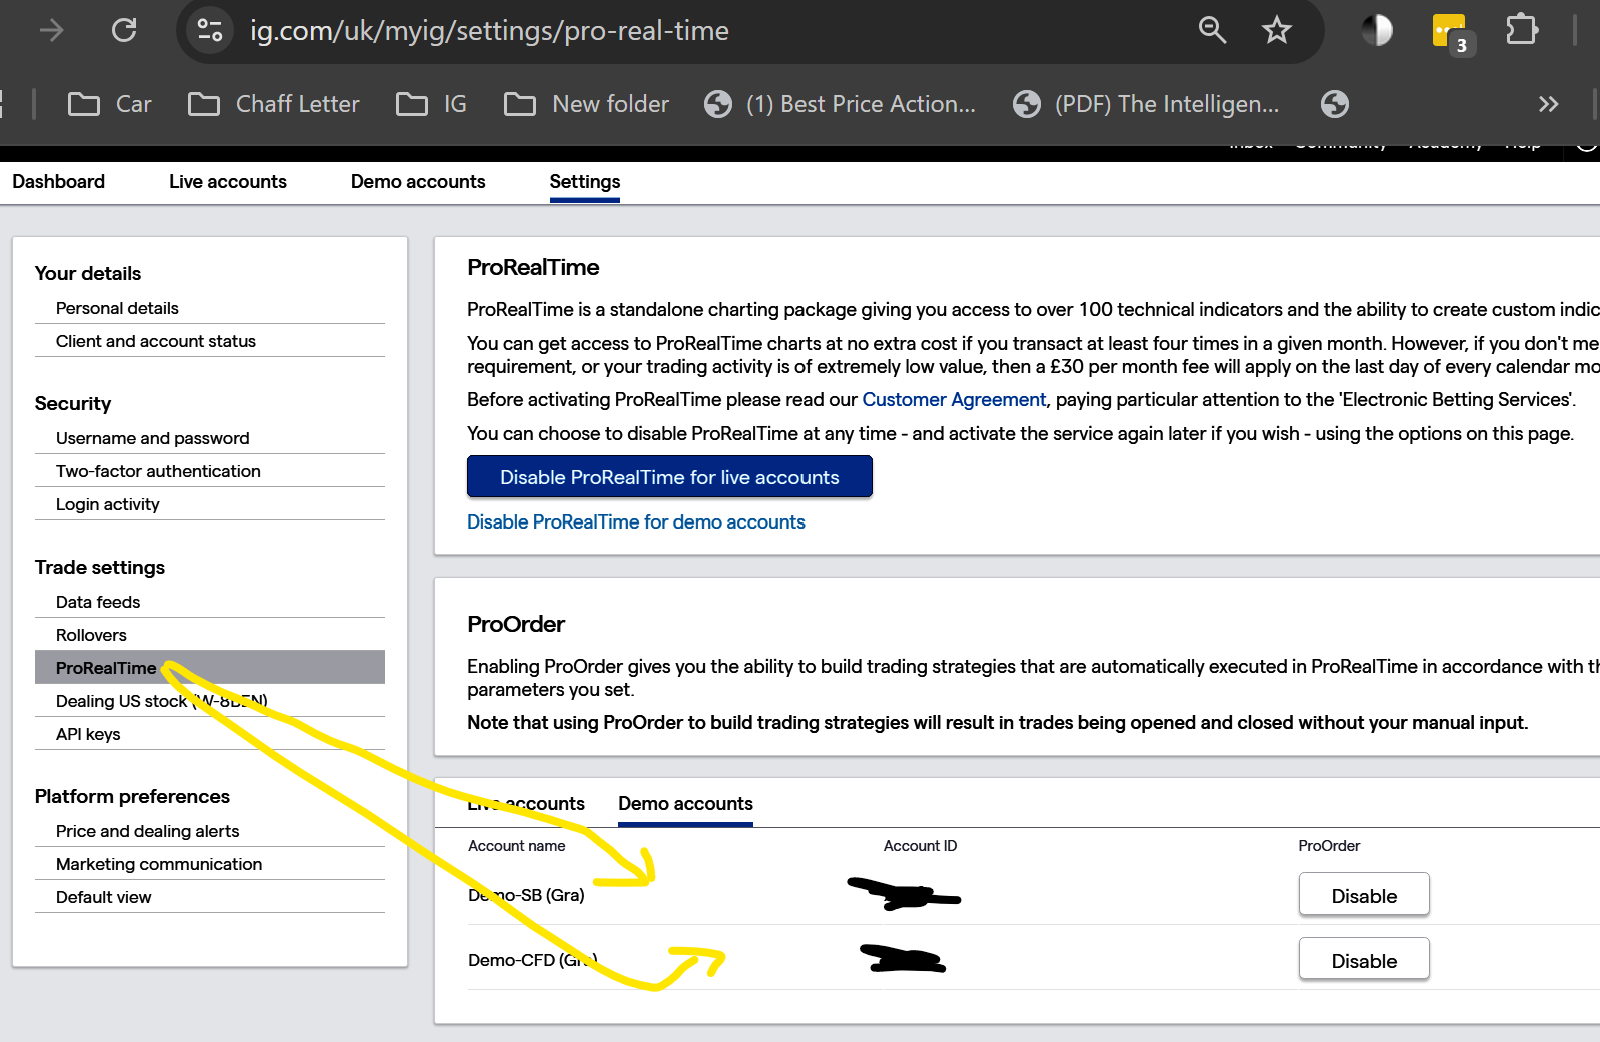Switch to the Live accounts top tab
Viewport: 1600px width, 1042px height.
click(228, 181)
